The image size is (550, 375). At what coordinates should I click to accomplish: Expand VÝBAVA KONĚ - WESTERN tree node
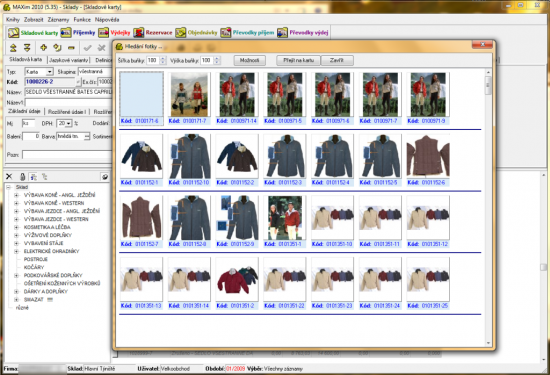(x=16, y=203)
